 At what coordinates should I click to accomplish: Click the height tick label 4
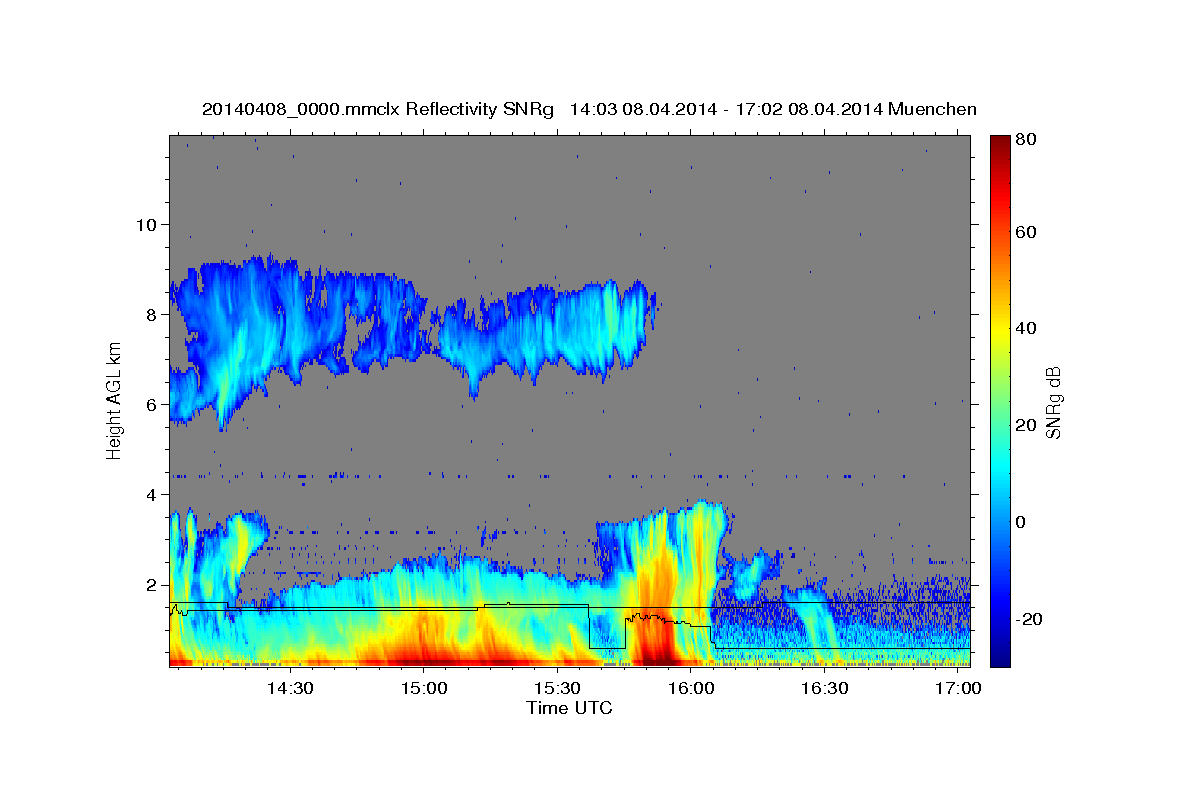tap(154, 494)
